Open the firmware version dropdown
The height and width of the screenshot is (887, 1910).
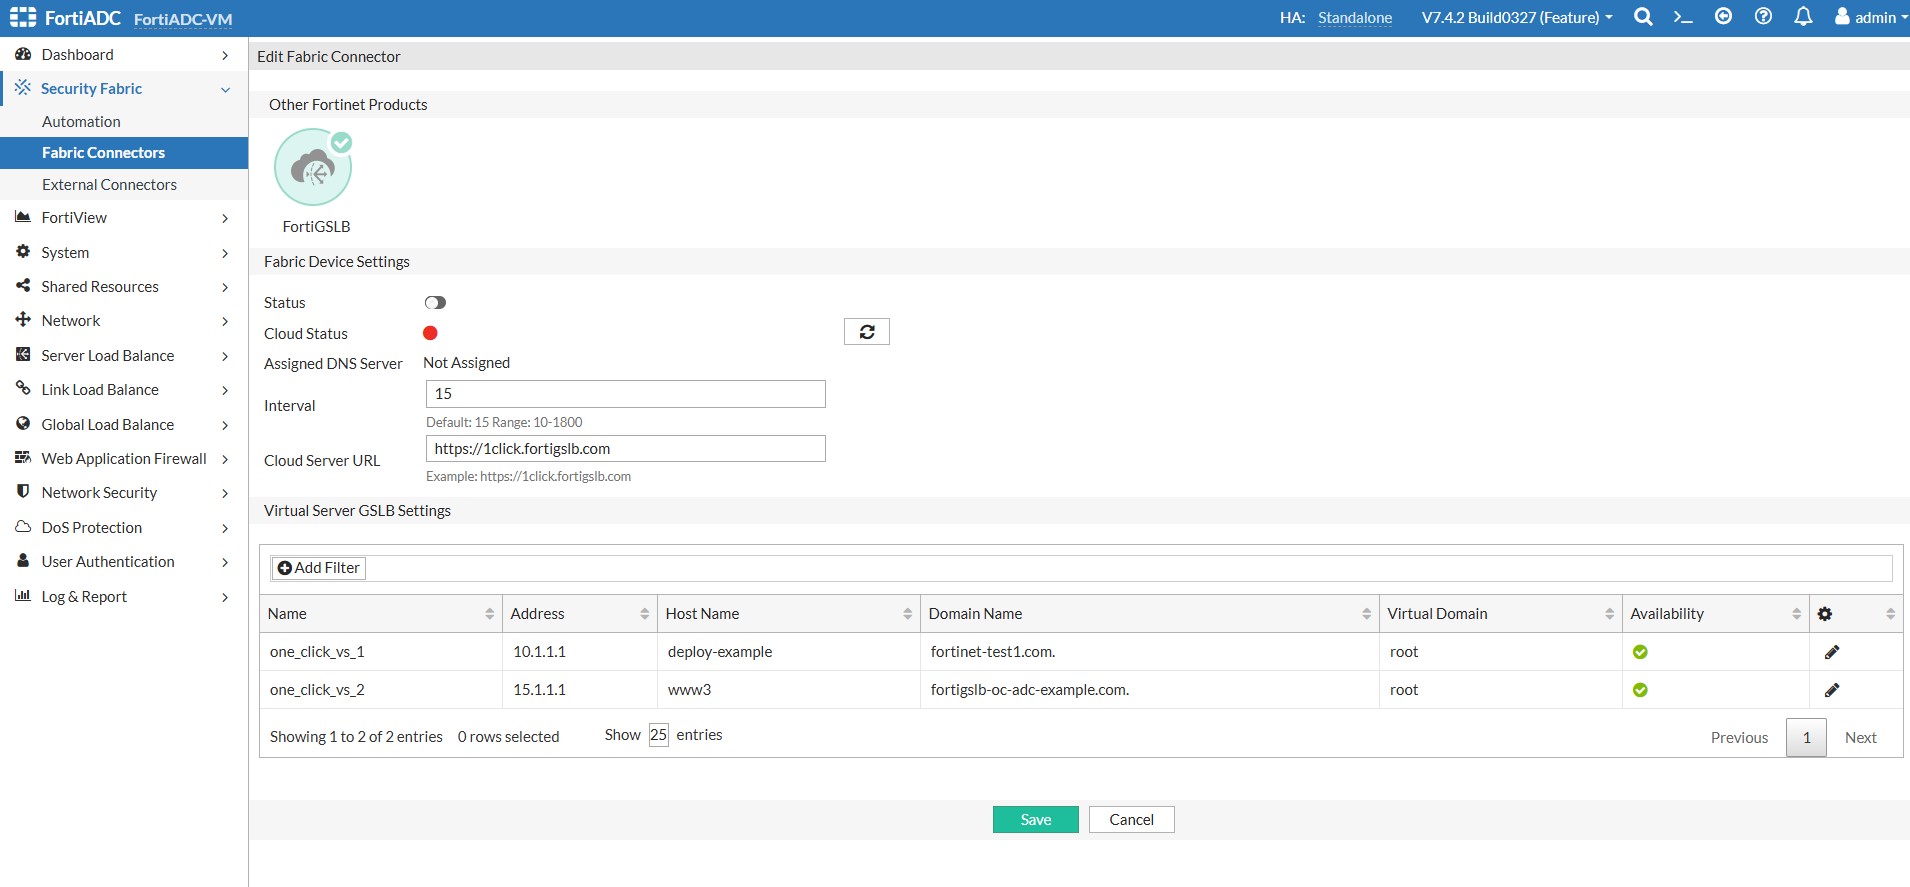pos(1516,18)
